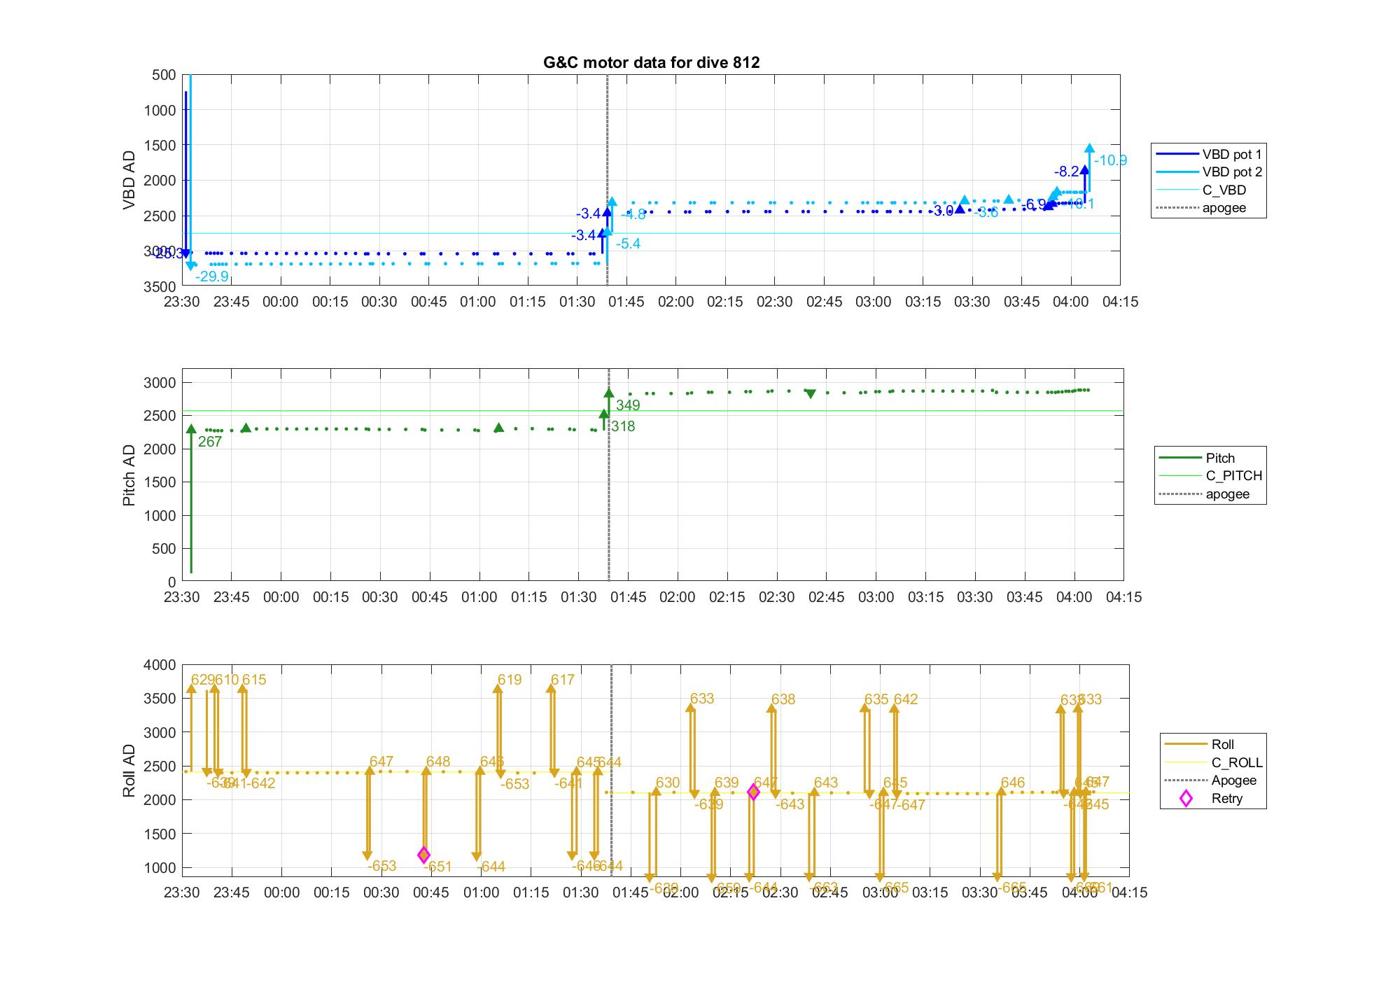
Task: Select the 'C_PITCH' legend entry
Action: point(1209,476)
